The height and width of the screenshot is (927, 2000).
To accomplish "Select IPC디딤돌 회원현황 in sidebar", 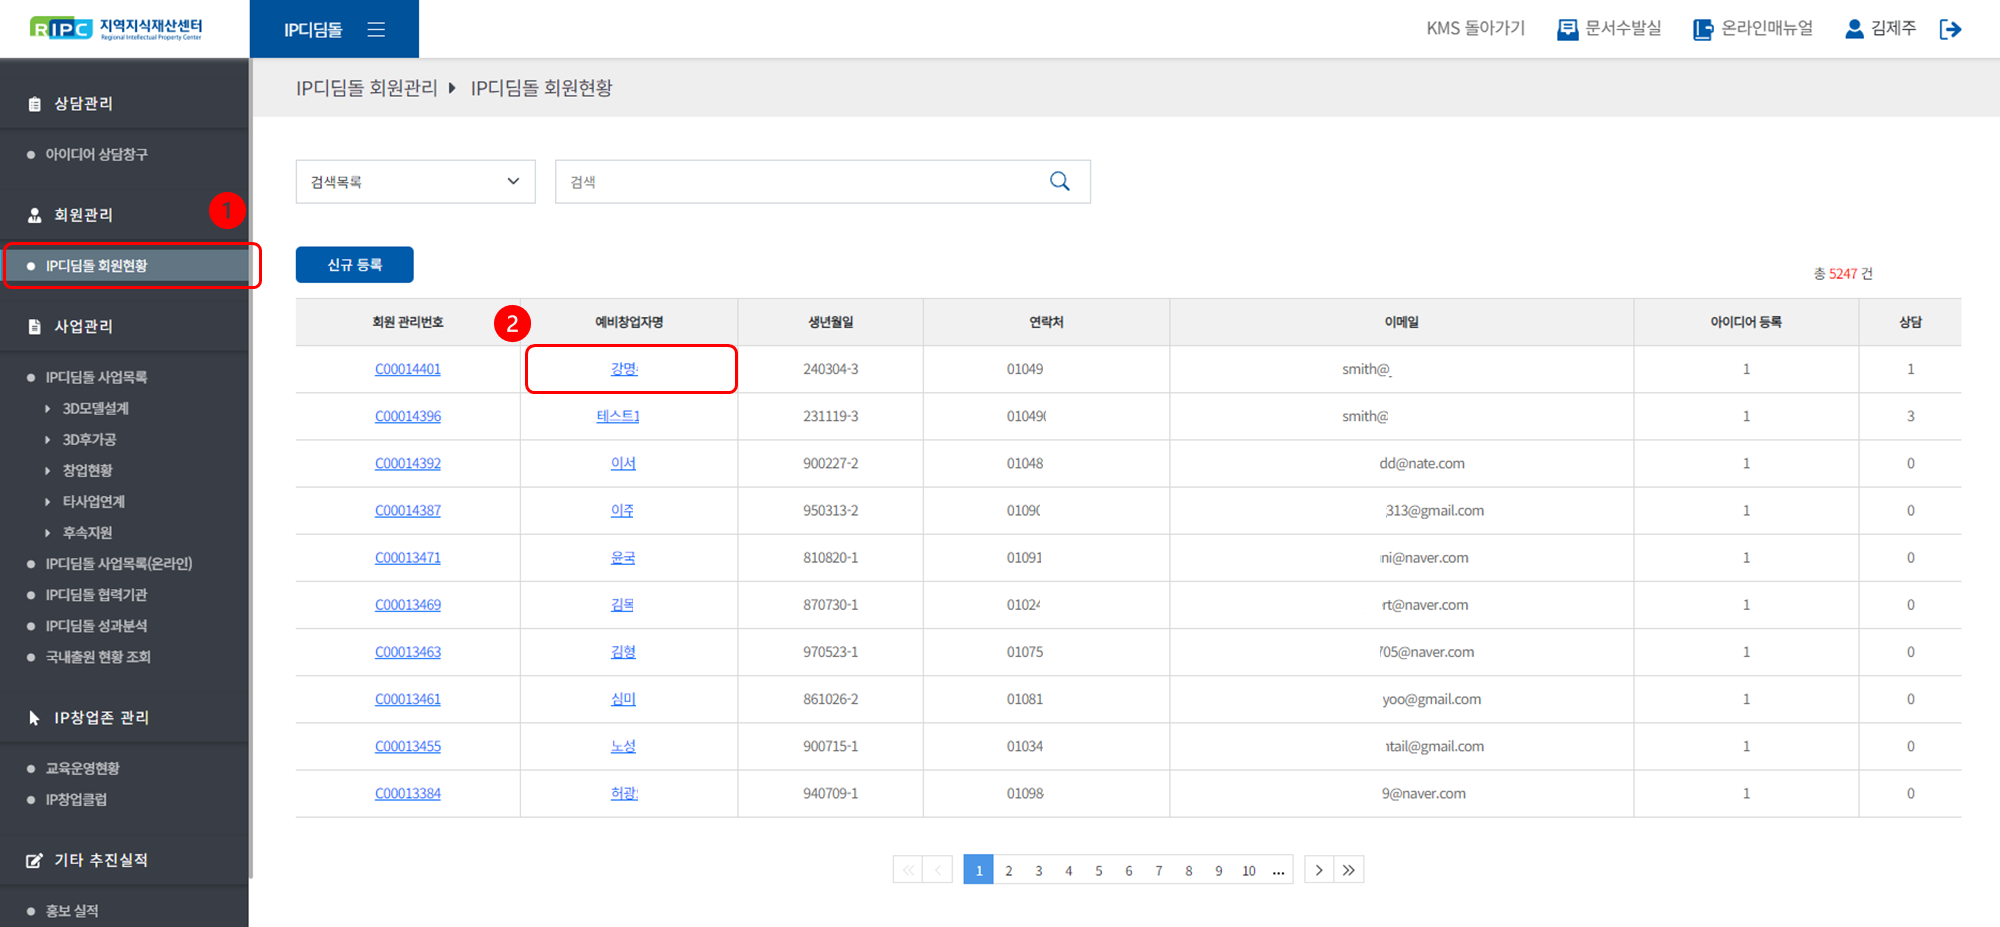I will (x=96, y=266).
